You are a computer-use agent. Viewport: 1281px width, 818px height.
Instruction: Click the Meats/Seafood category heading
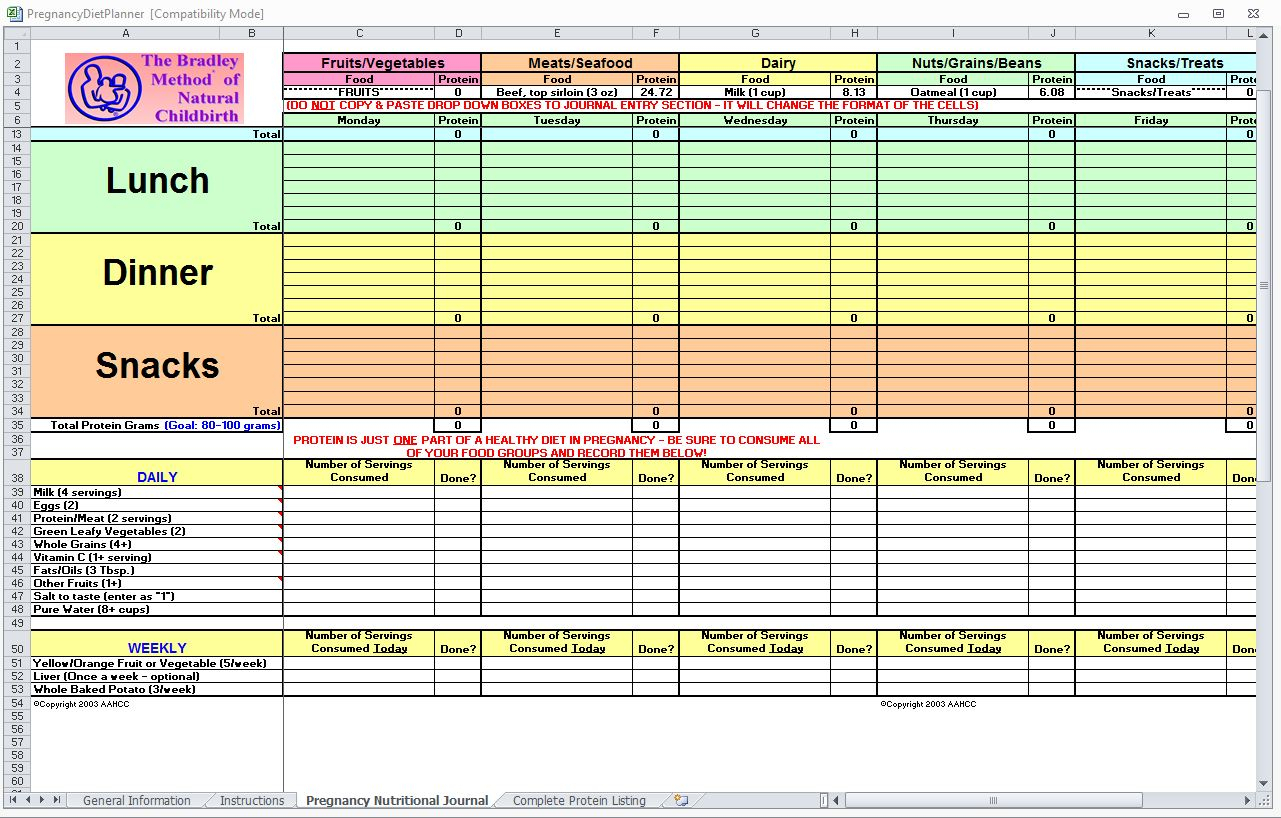580,63
